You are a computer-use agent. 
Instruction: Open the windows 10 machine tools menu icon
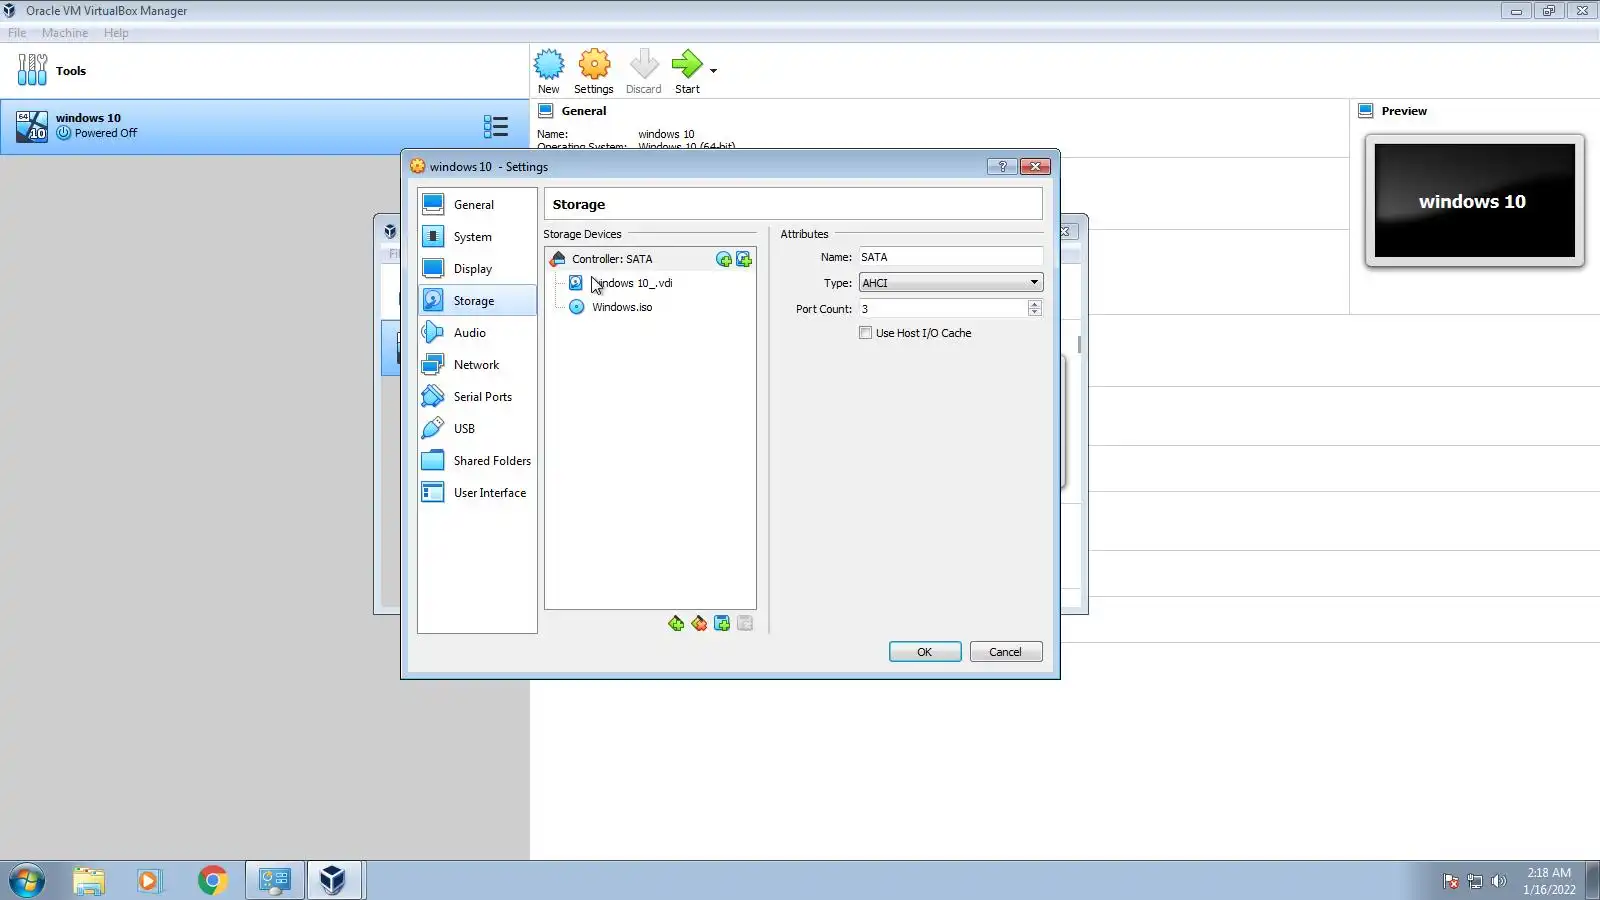tap(496, 126)
